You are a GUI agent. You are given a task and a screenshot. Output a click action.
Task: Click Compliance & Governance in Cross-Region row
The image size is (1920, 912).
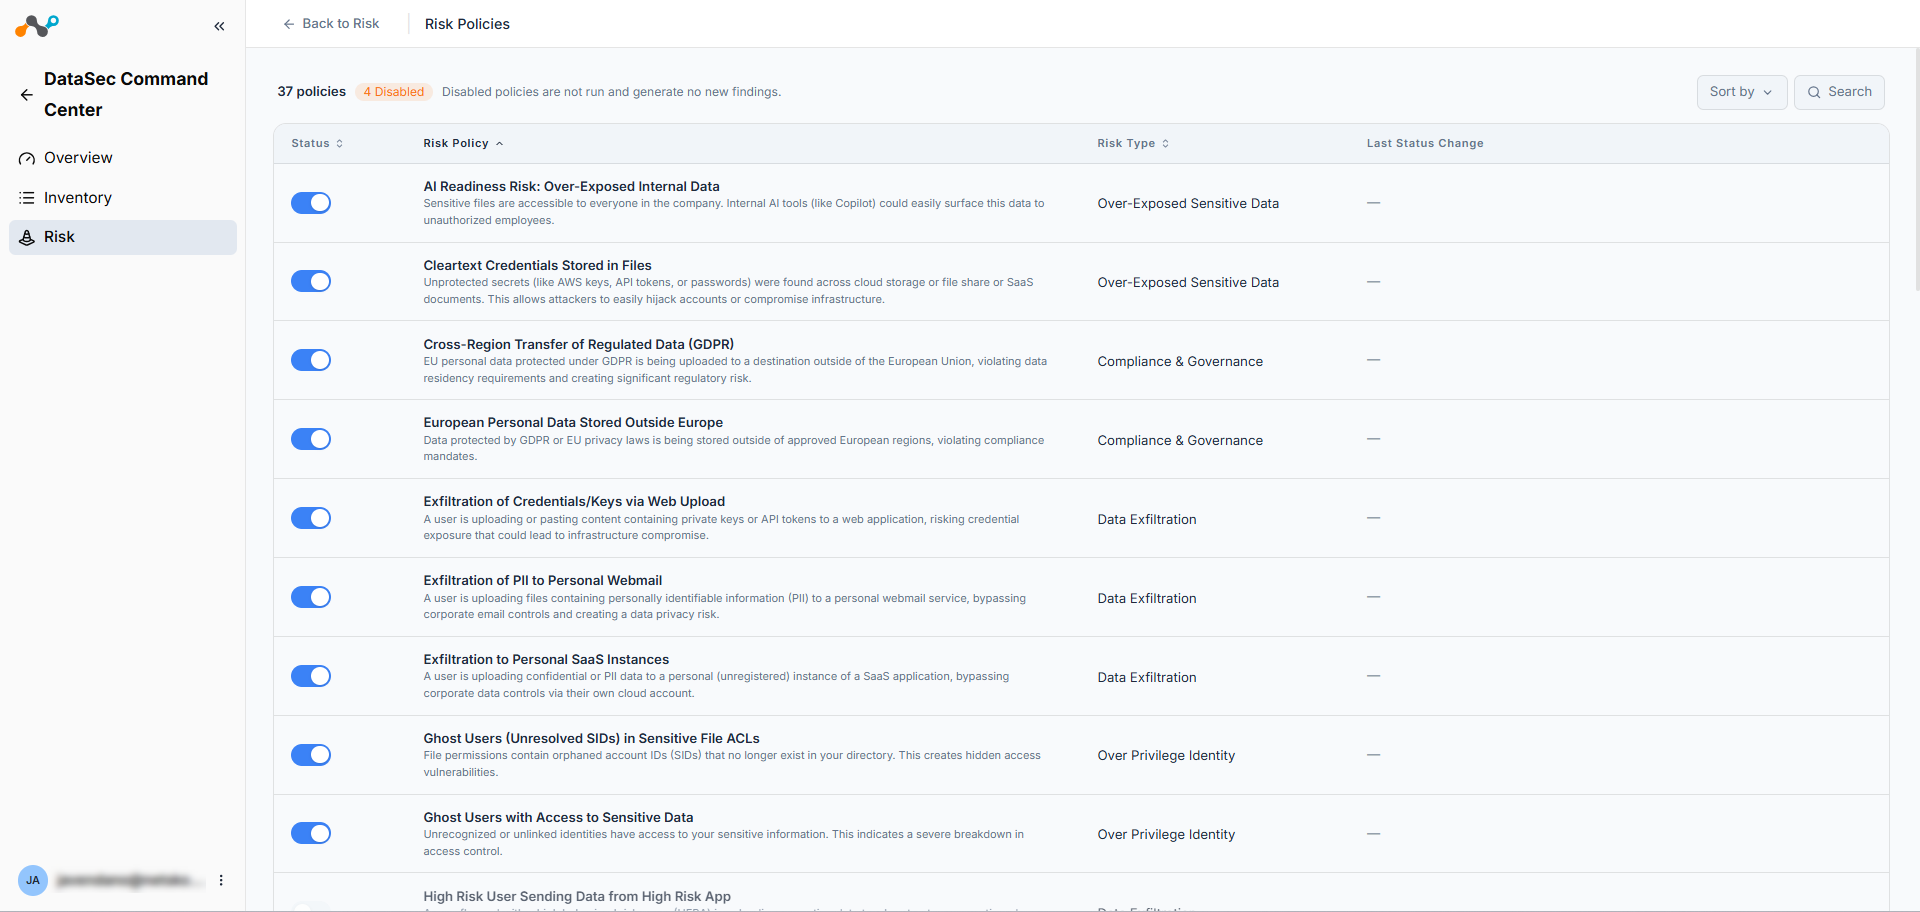click(1180, 362)
